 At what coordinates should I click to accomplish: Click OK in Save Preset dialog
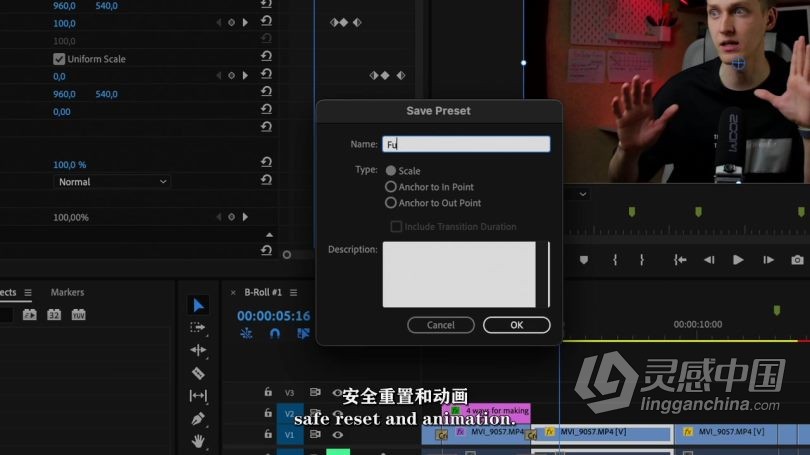[x=517, y=325]
